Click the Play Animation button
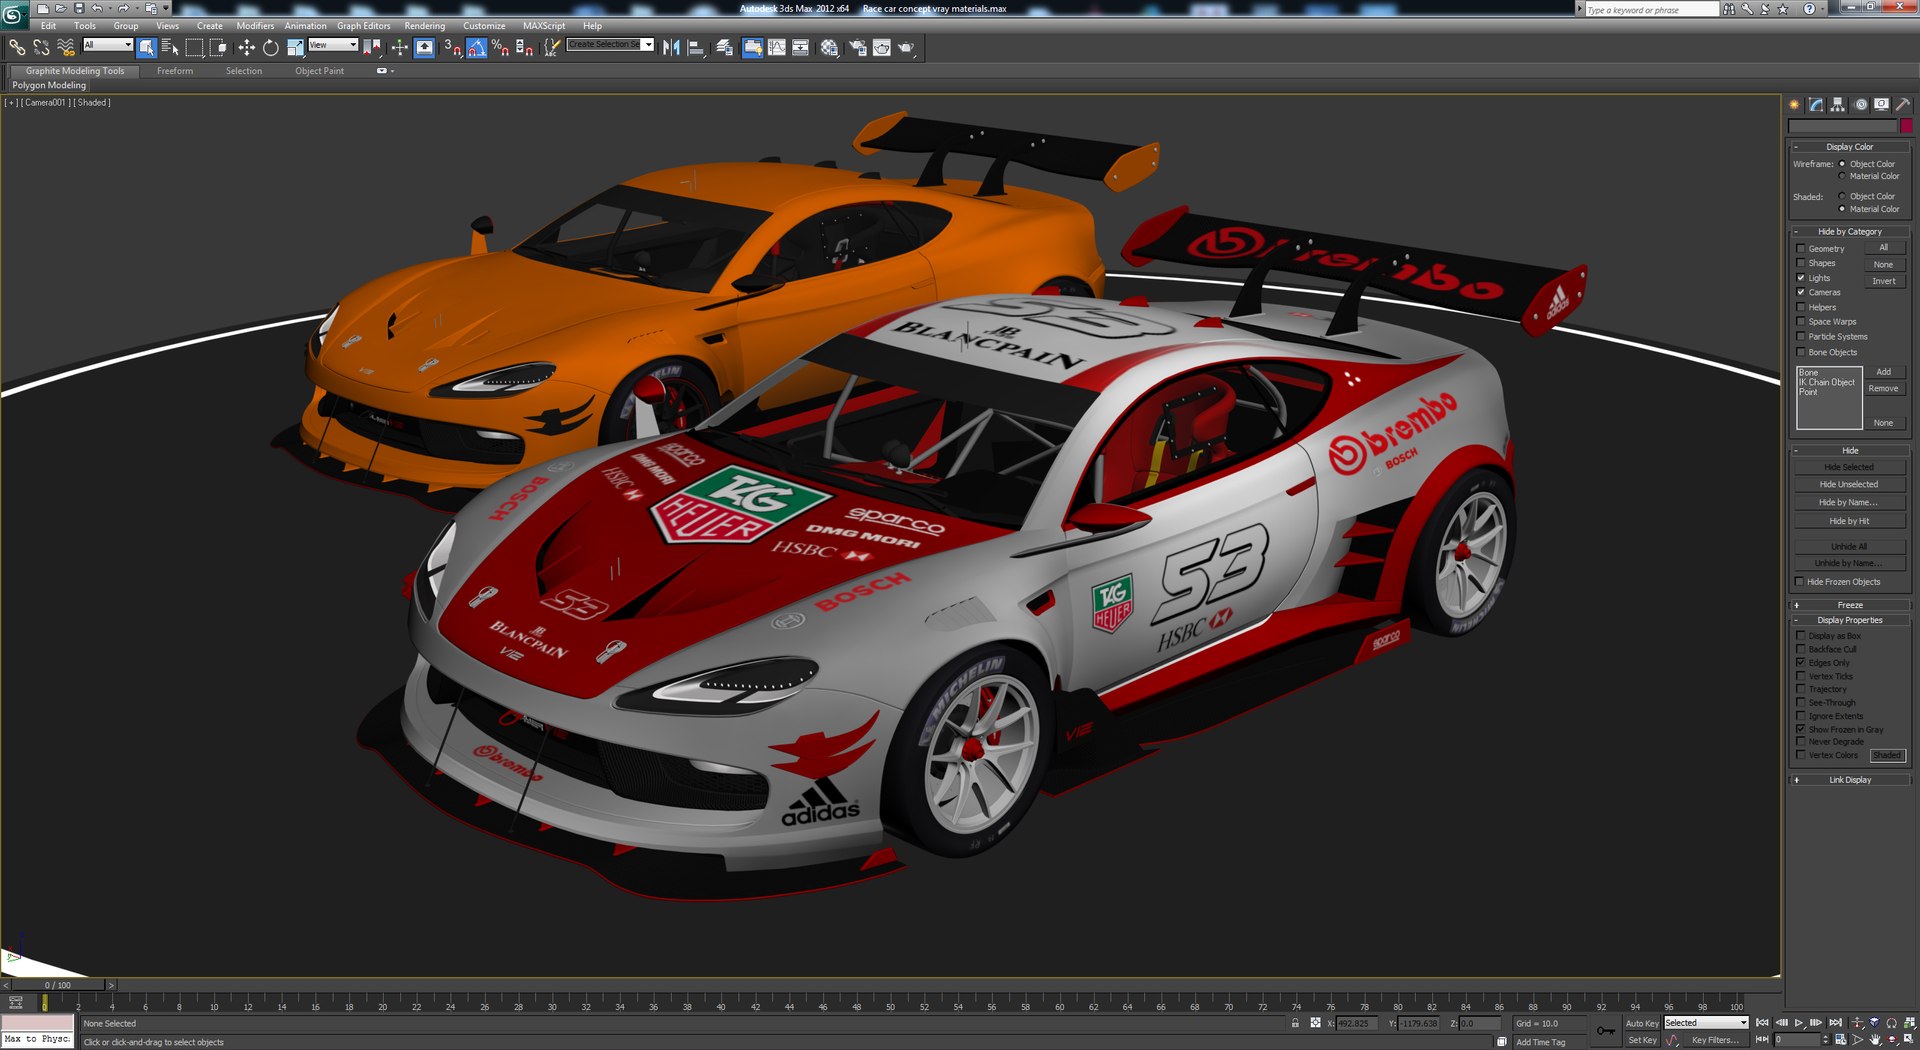 click(1798, 1023)
